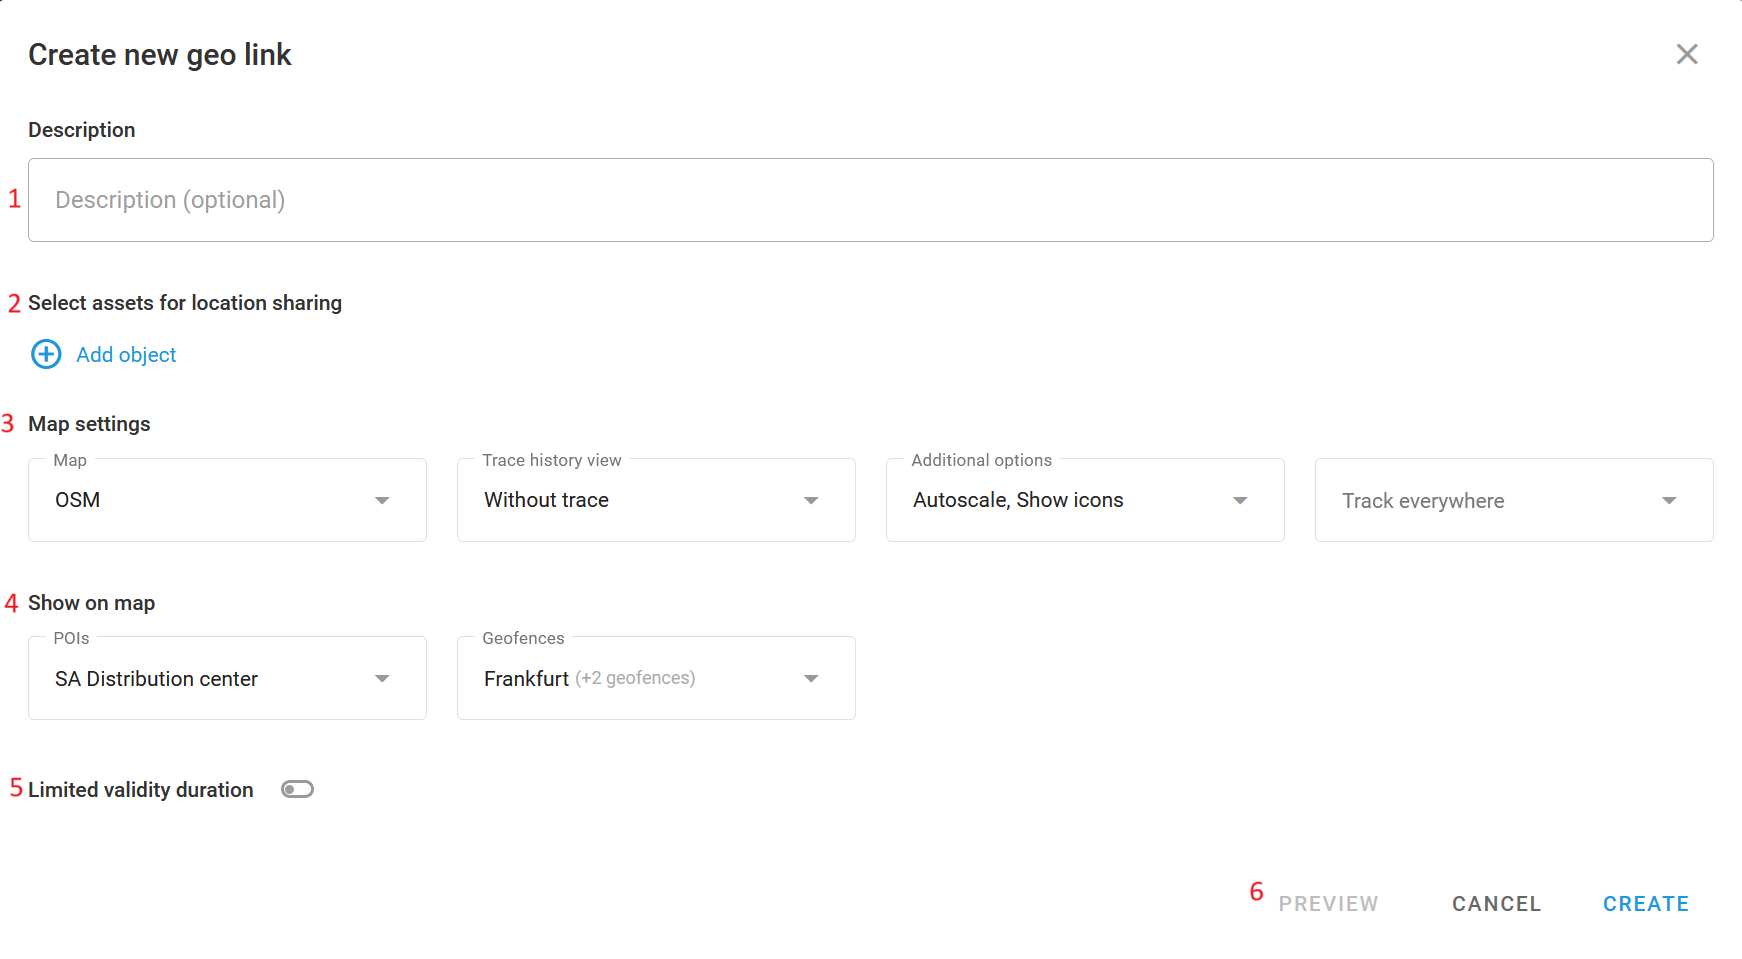Screen dimensions: 1742x959
Task: Open the Trace history view dropdown
Action: pos(640,500)
